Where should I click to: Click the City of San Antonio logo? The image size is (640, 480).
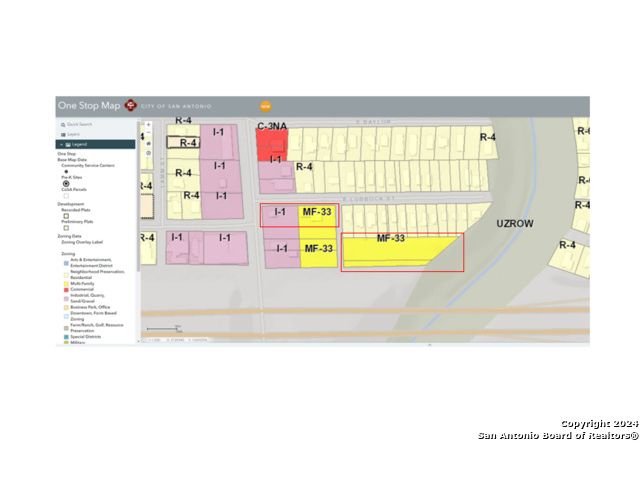[131, 105]
